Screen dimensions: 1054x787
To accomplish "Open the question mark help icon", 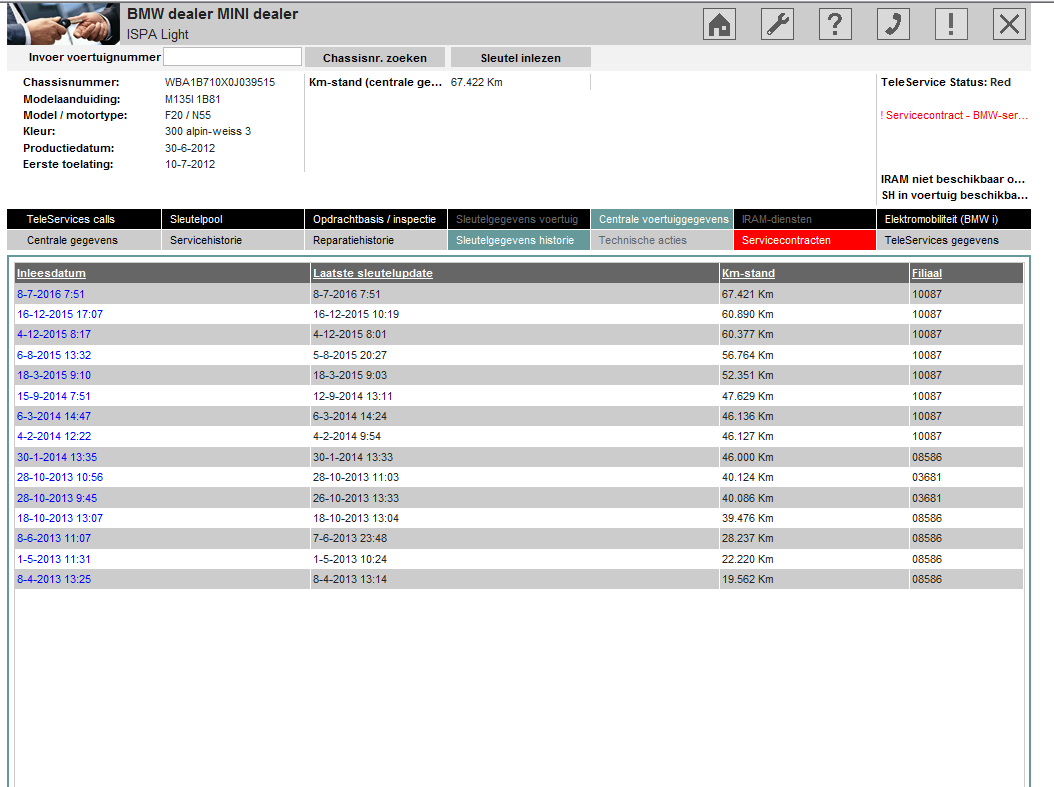I will click(835, 24).
